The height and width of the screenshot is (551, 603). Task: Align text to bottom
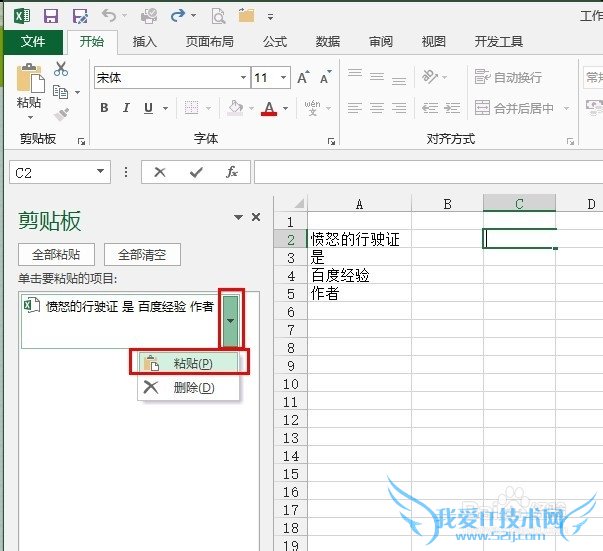(x=399, y=80)
